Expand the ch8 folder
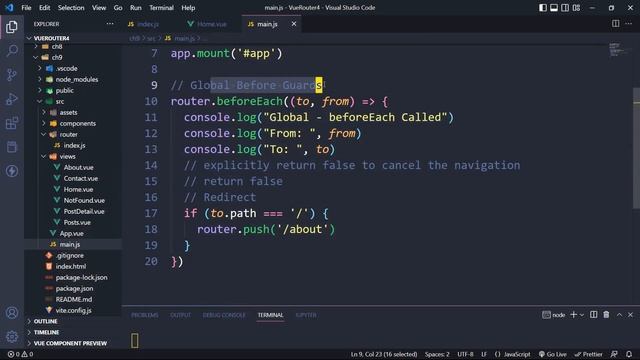640x360 pixels. click(x=73, y=47)
